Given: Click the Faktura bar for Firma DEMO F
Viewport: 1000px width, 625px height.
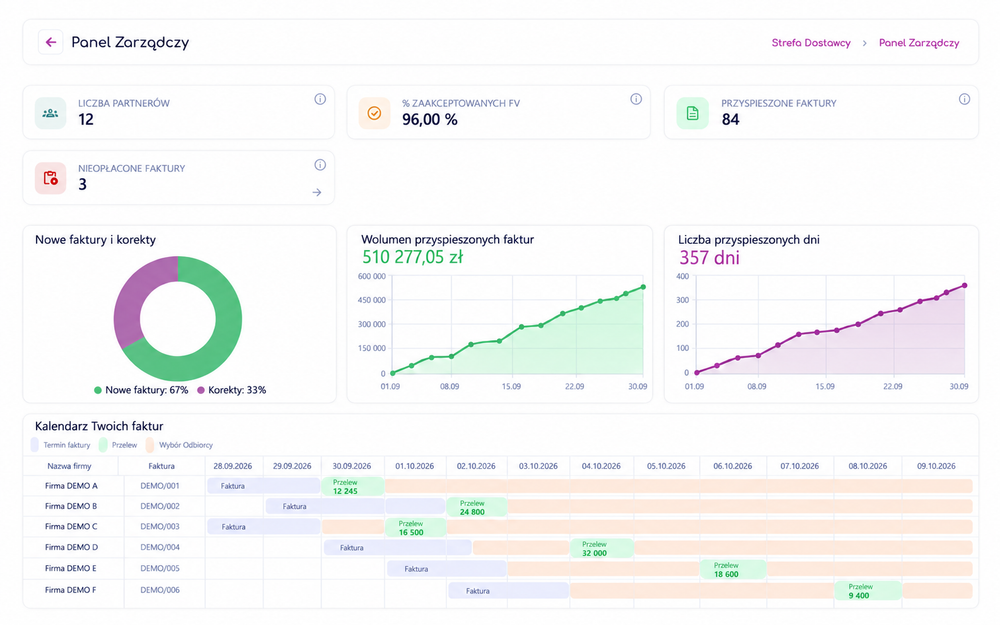Looking at the screenshot, I should click(x=508, y=591).
